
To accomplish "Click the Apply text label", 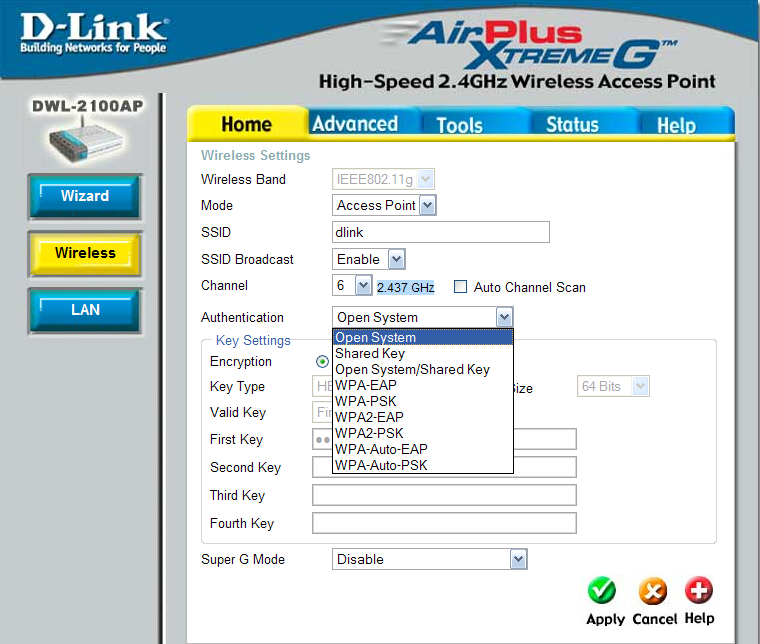I will [x=605, y=619].
